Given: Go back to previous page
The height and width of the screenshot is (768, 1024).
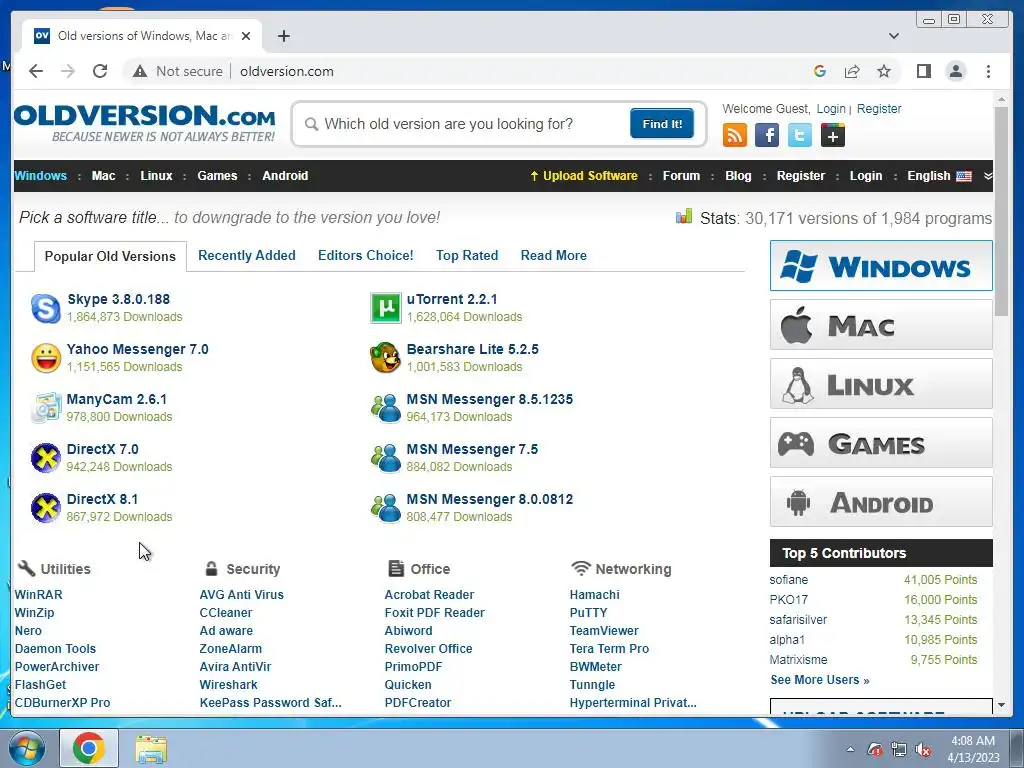Looking at the screenshot, I should pyautogui.click(x=36, y=71).
